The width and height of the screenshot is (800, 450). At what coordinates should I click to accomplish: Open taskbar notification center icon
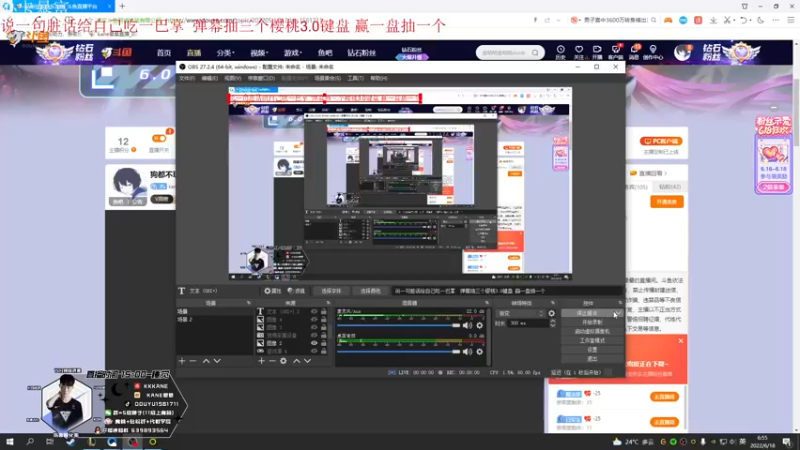tap(787, 442)
